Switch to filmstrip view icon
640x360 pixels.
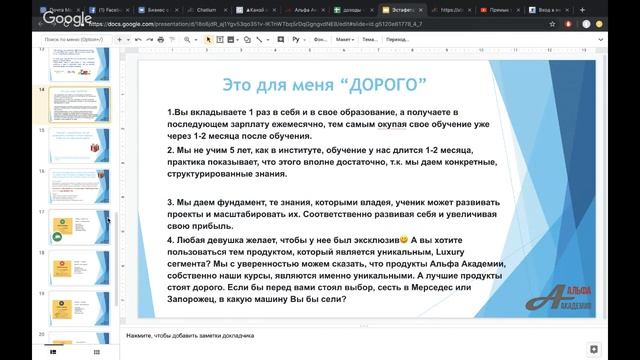point(53,352)
